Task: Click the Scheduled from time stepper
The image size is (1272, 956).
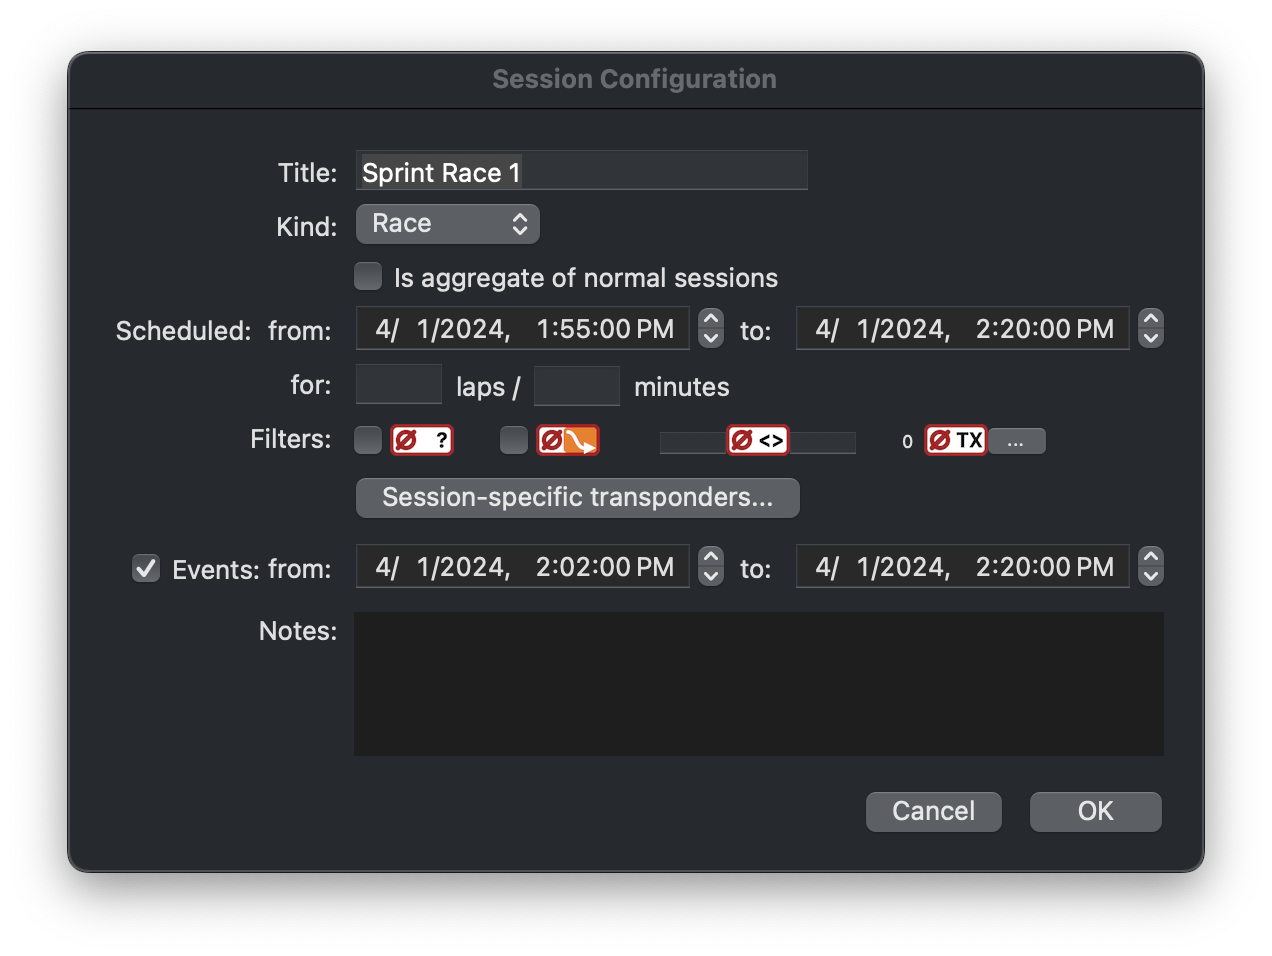Action: [710, 328]
